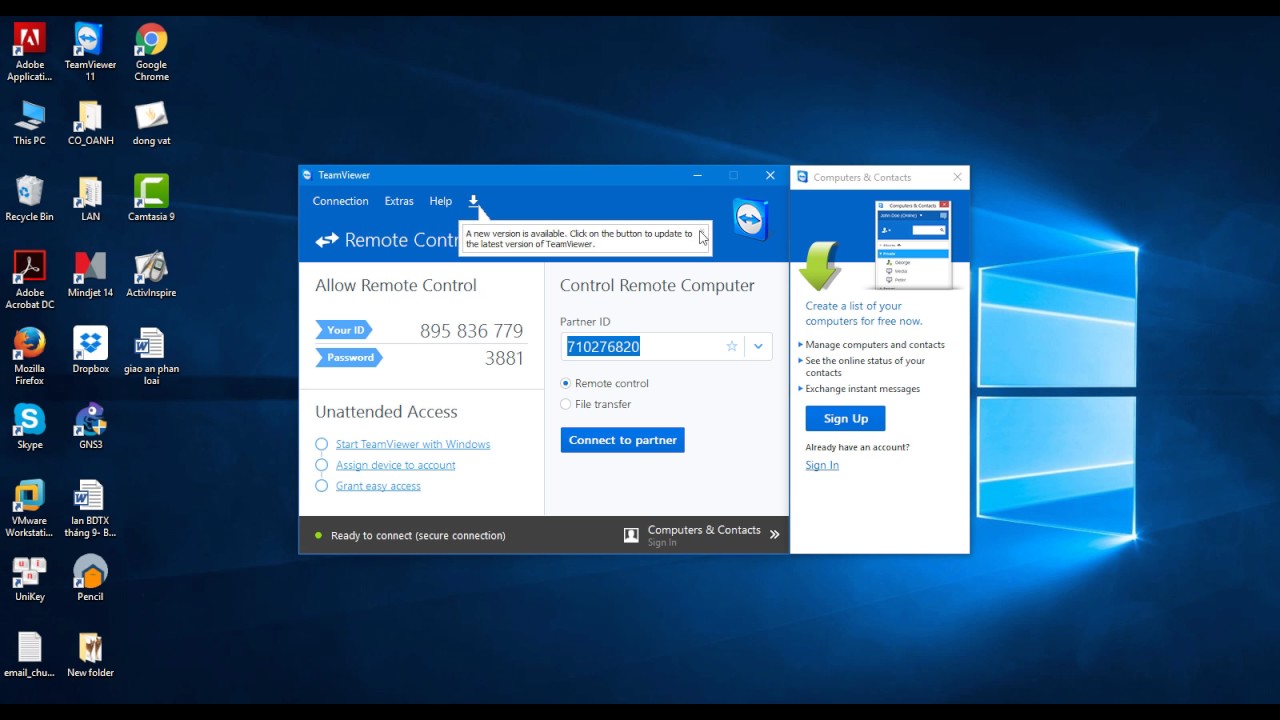Viewport: 1280px width, 720px height.
Task: Expand Computers & Contacts double chevron
Action: click(774, 535)
